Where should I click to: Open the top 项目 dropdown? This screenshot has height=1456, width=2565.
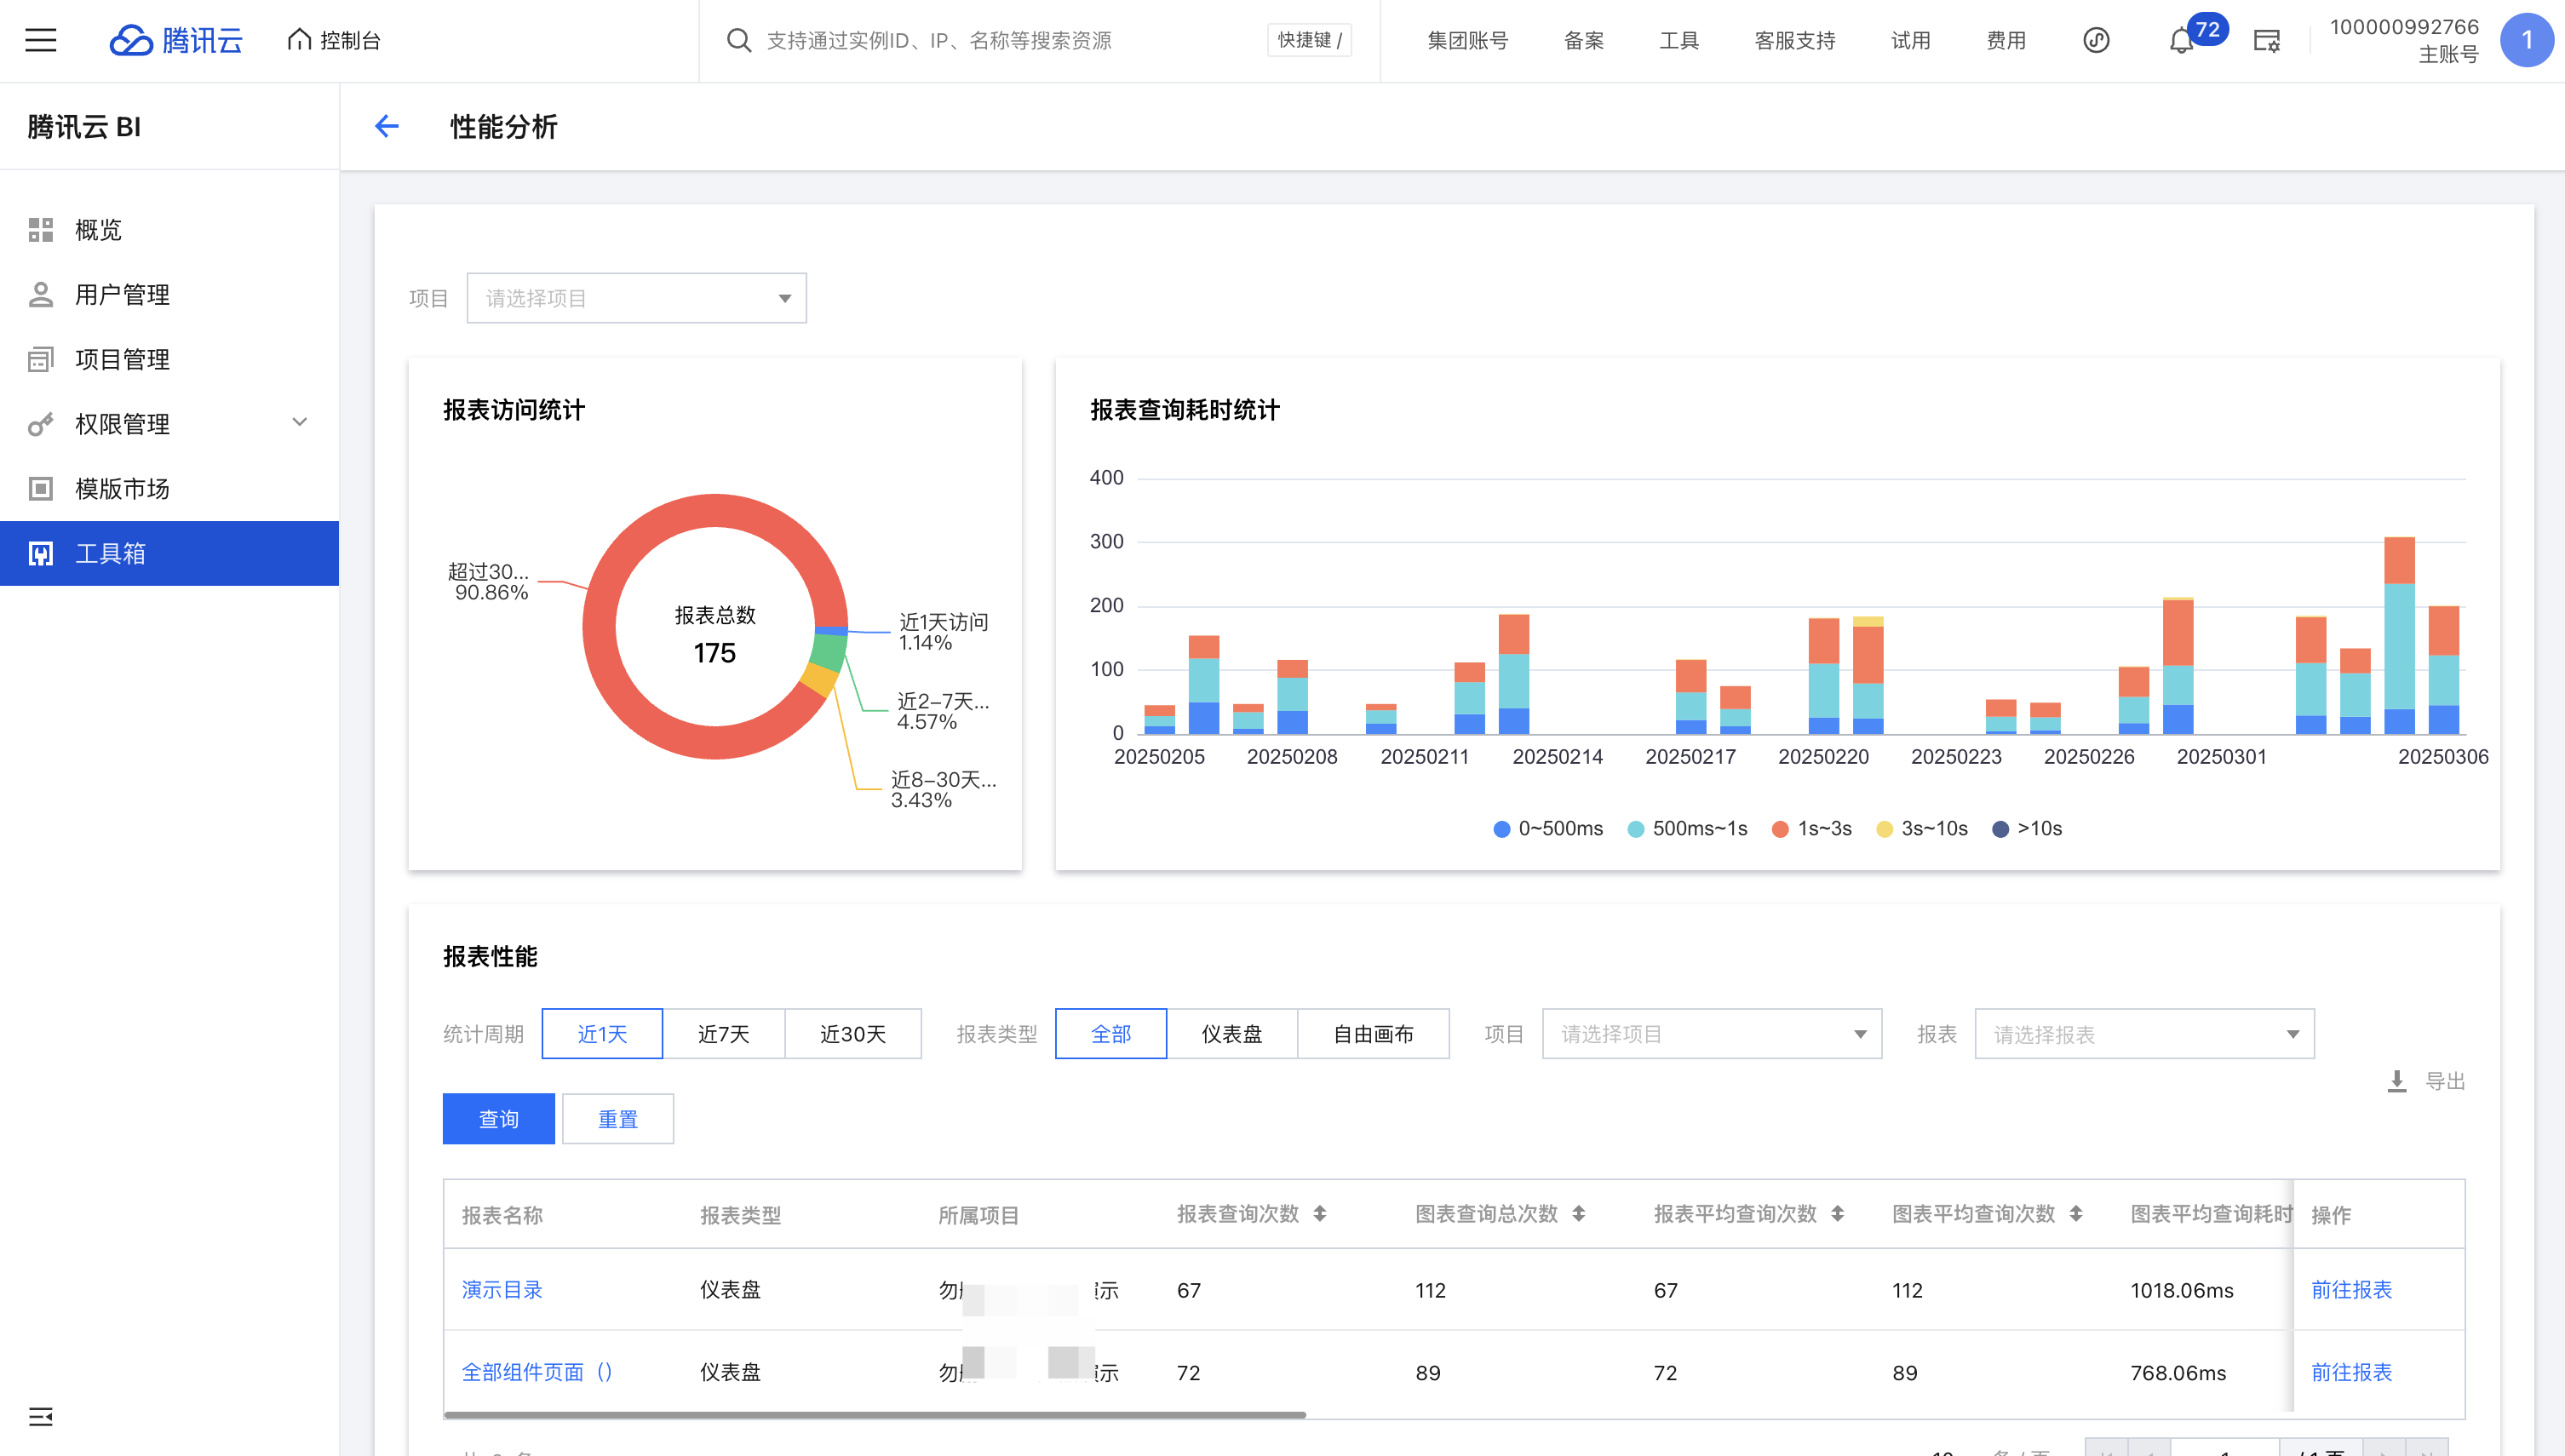[636, 298]
